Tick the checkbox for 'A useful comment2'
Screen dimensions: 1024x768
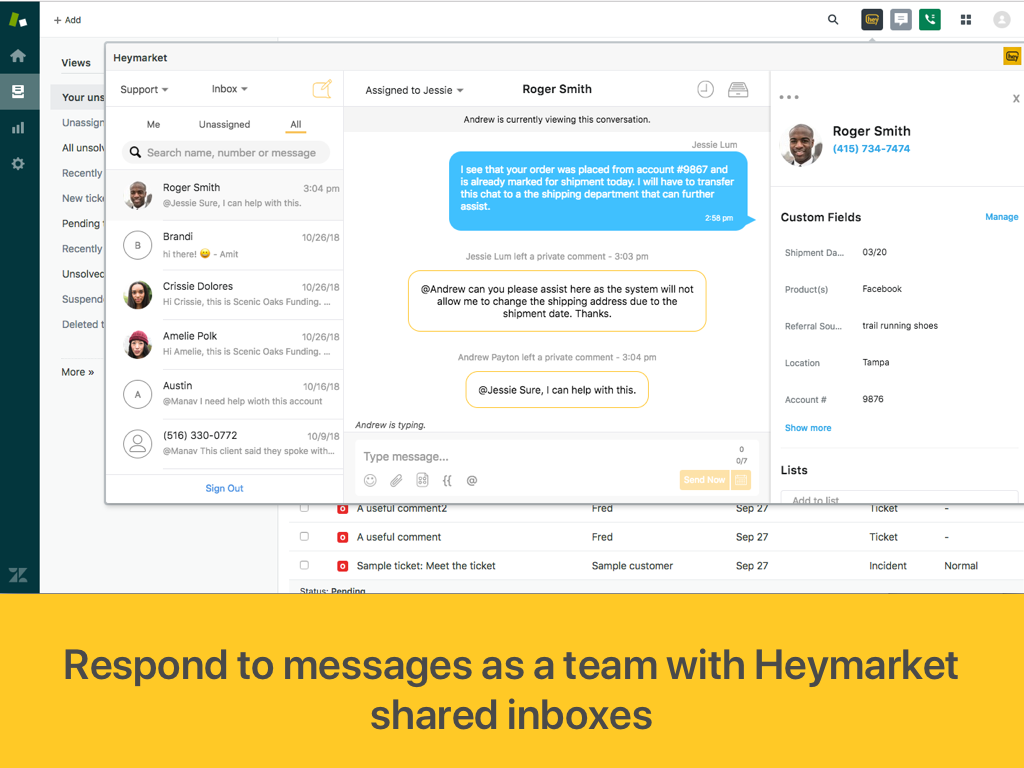pos(305,508)
